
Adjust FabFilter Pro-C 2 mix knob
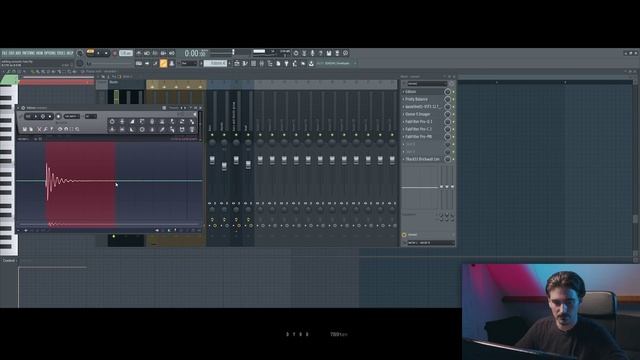click(x=448, y=129)
